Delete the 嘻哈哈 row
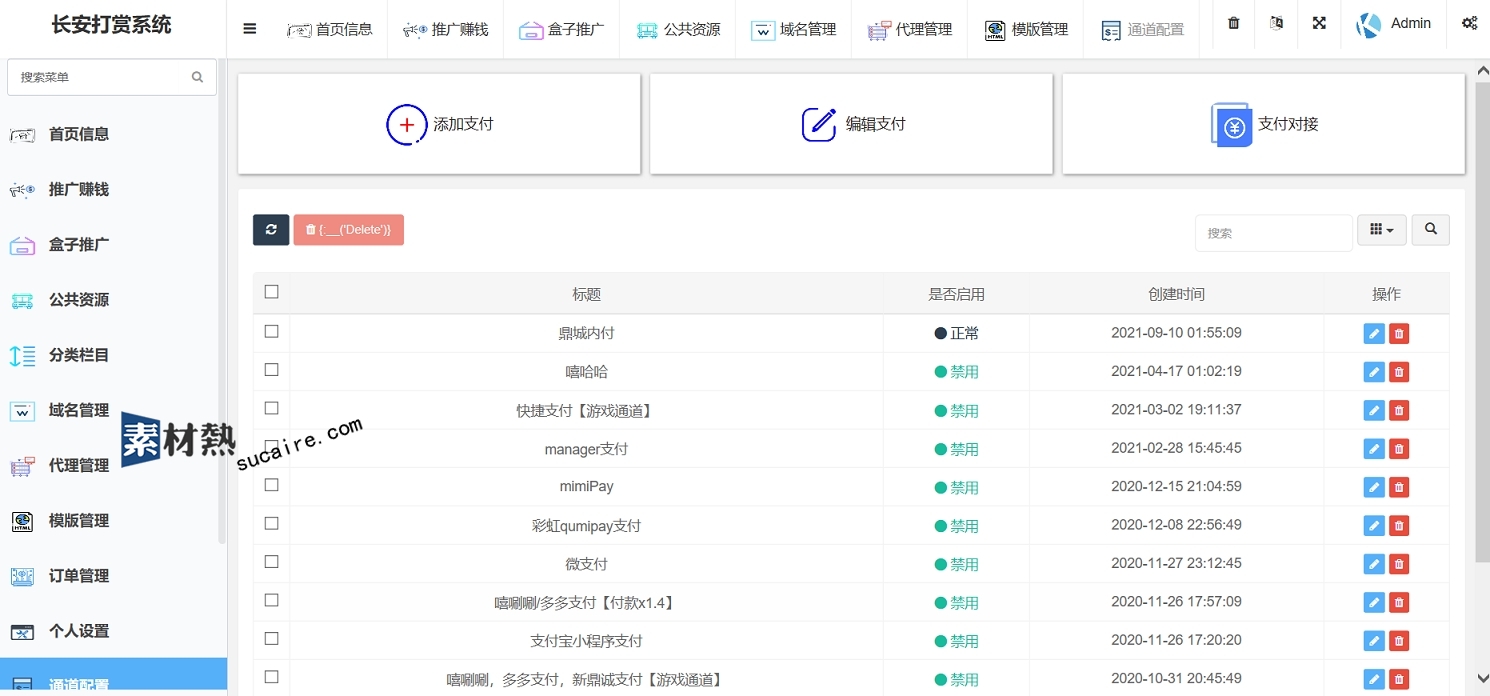1490x696 pixels. pos(1399,372)
